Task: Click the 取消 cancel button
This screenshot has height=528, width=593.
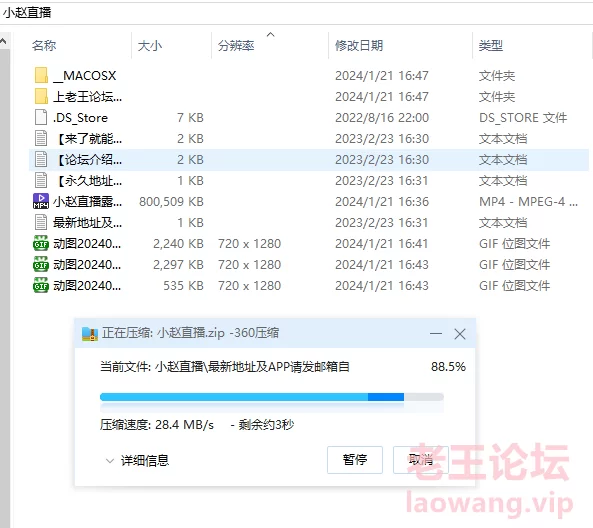Action: 421,460
